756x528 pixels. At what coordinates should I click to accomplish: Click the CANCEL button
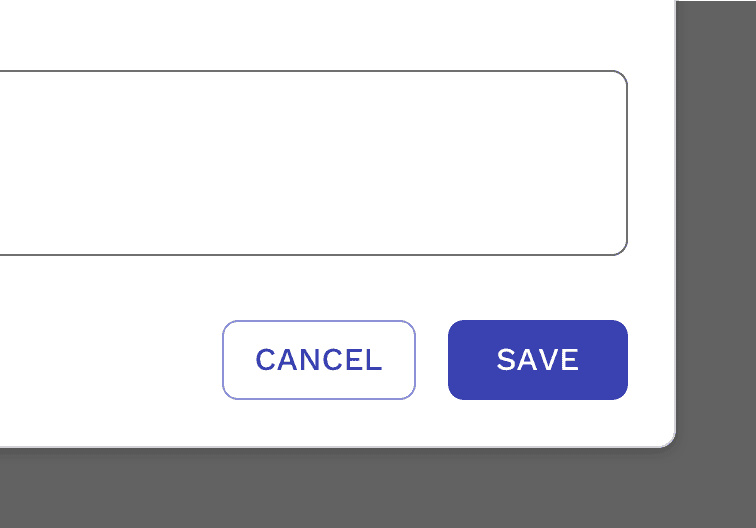[318, 360]
